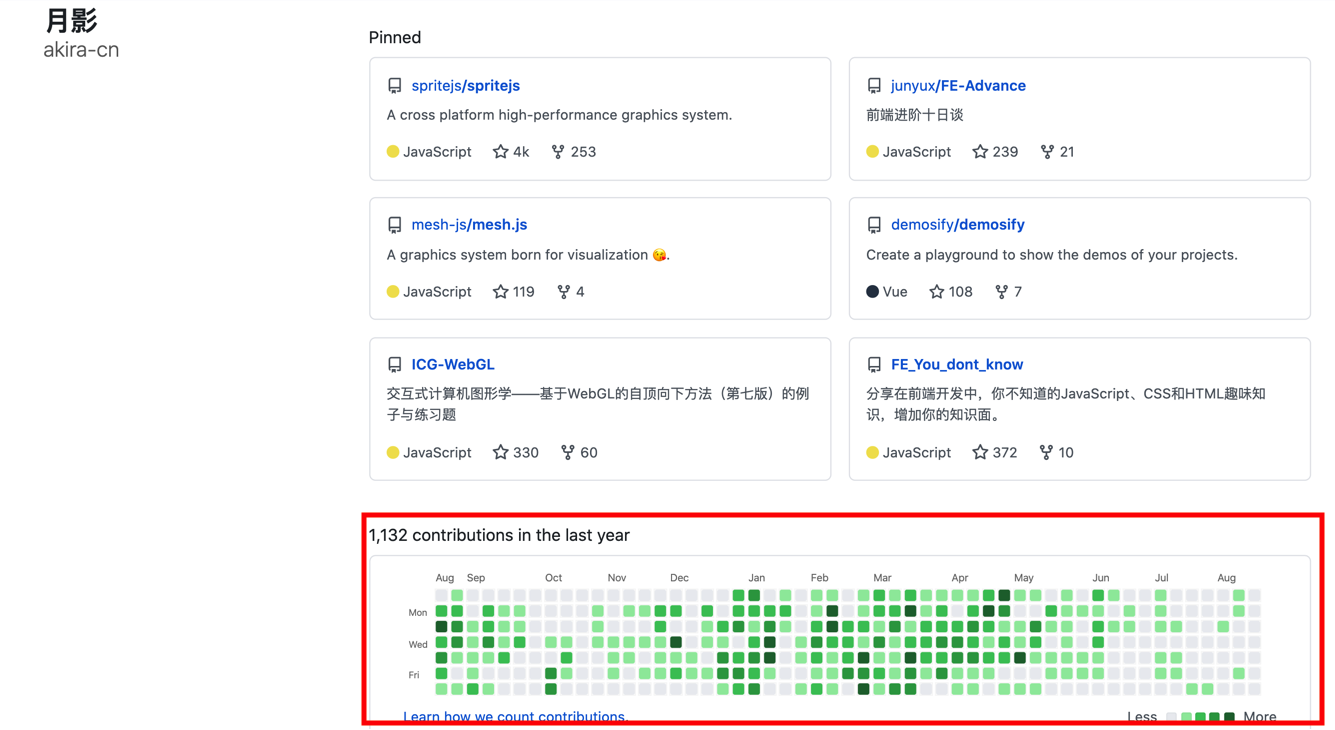The image size is (1335, 730).
Task: Click the star icon next to 372
Action: point(980,453)
